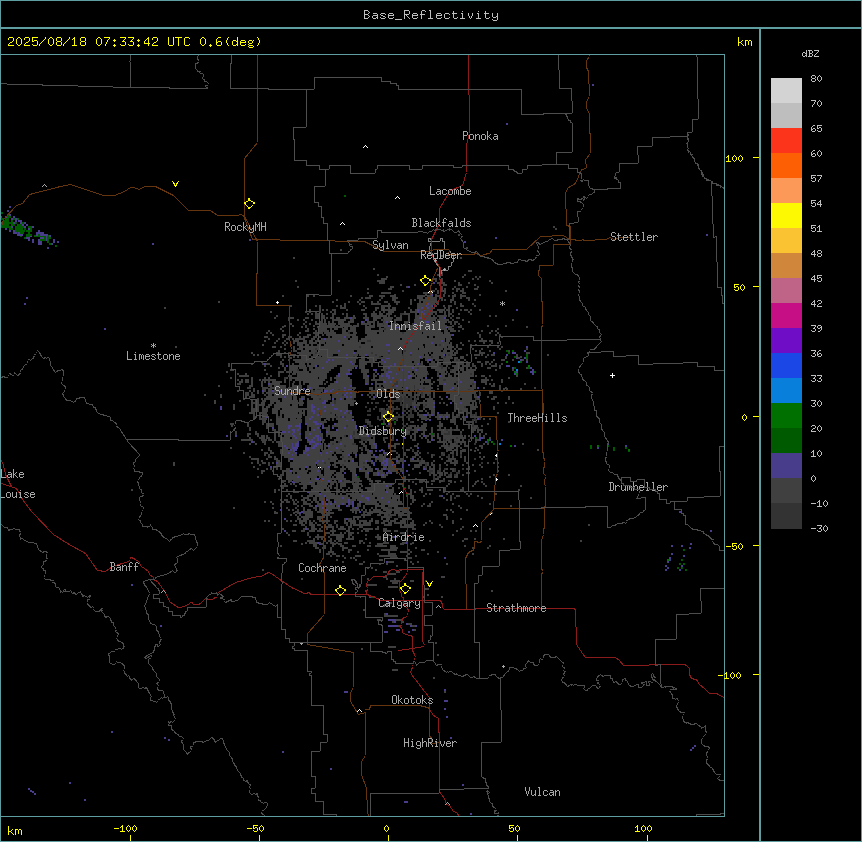Click the Stettler label
Screen dimensions: 862x842
(x=634, y=237)
